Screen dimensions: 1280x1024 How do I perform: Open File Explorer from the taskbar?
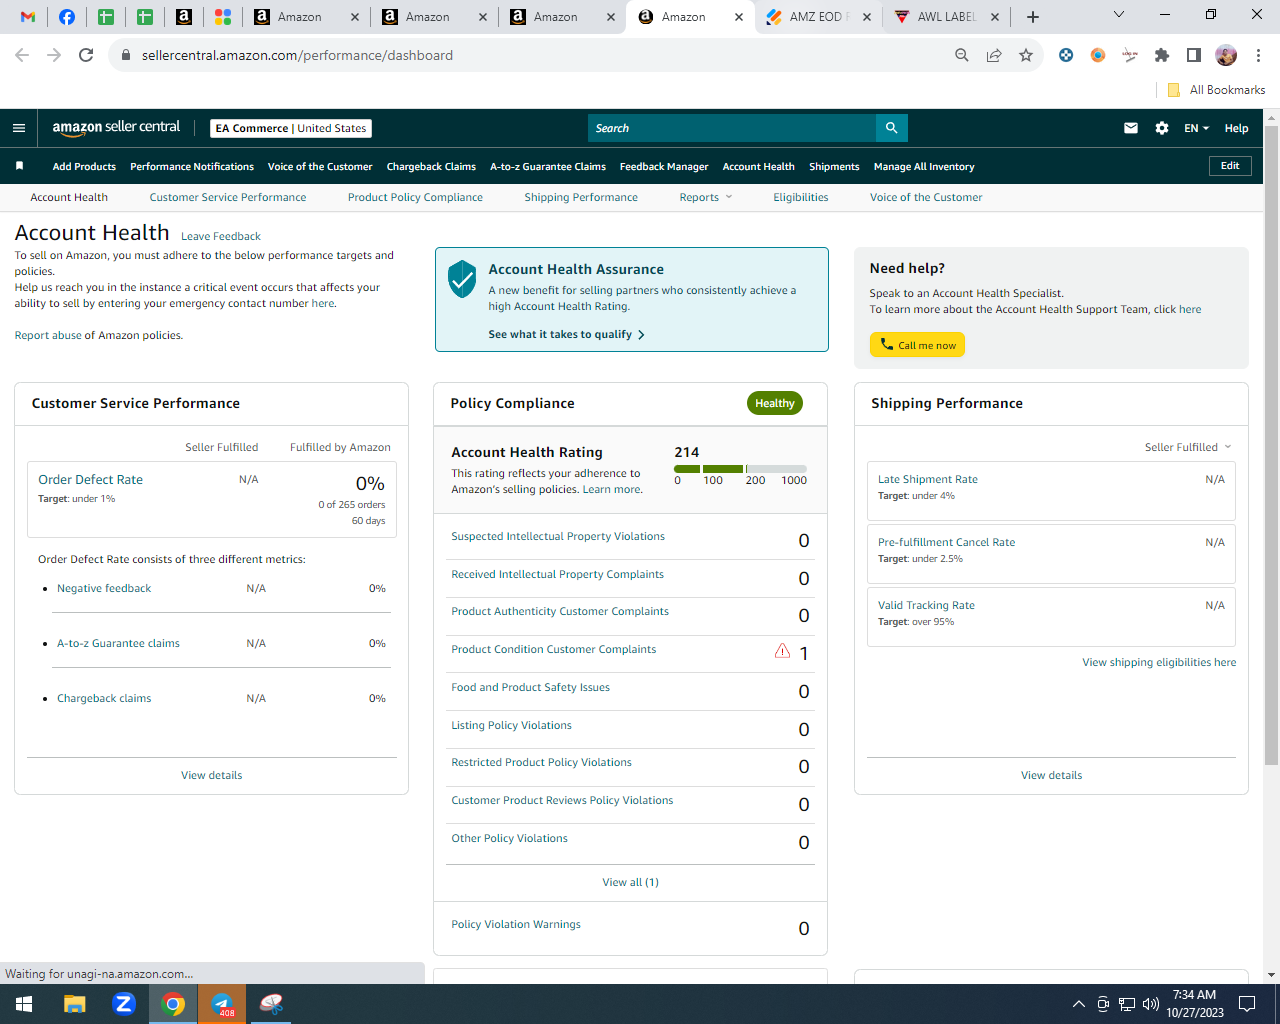click(75, 1004)
